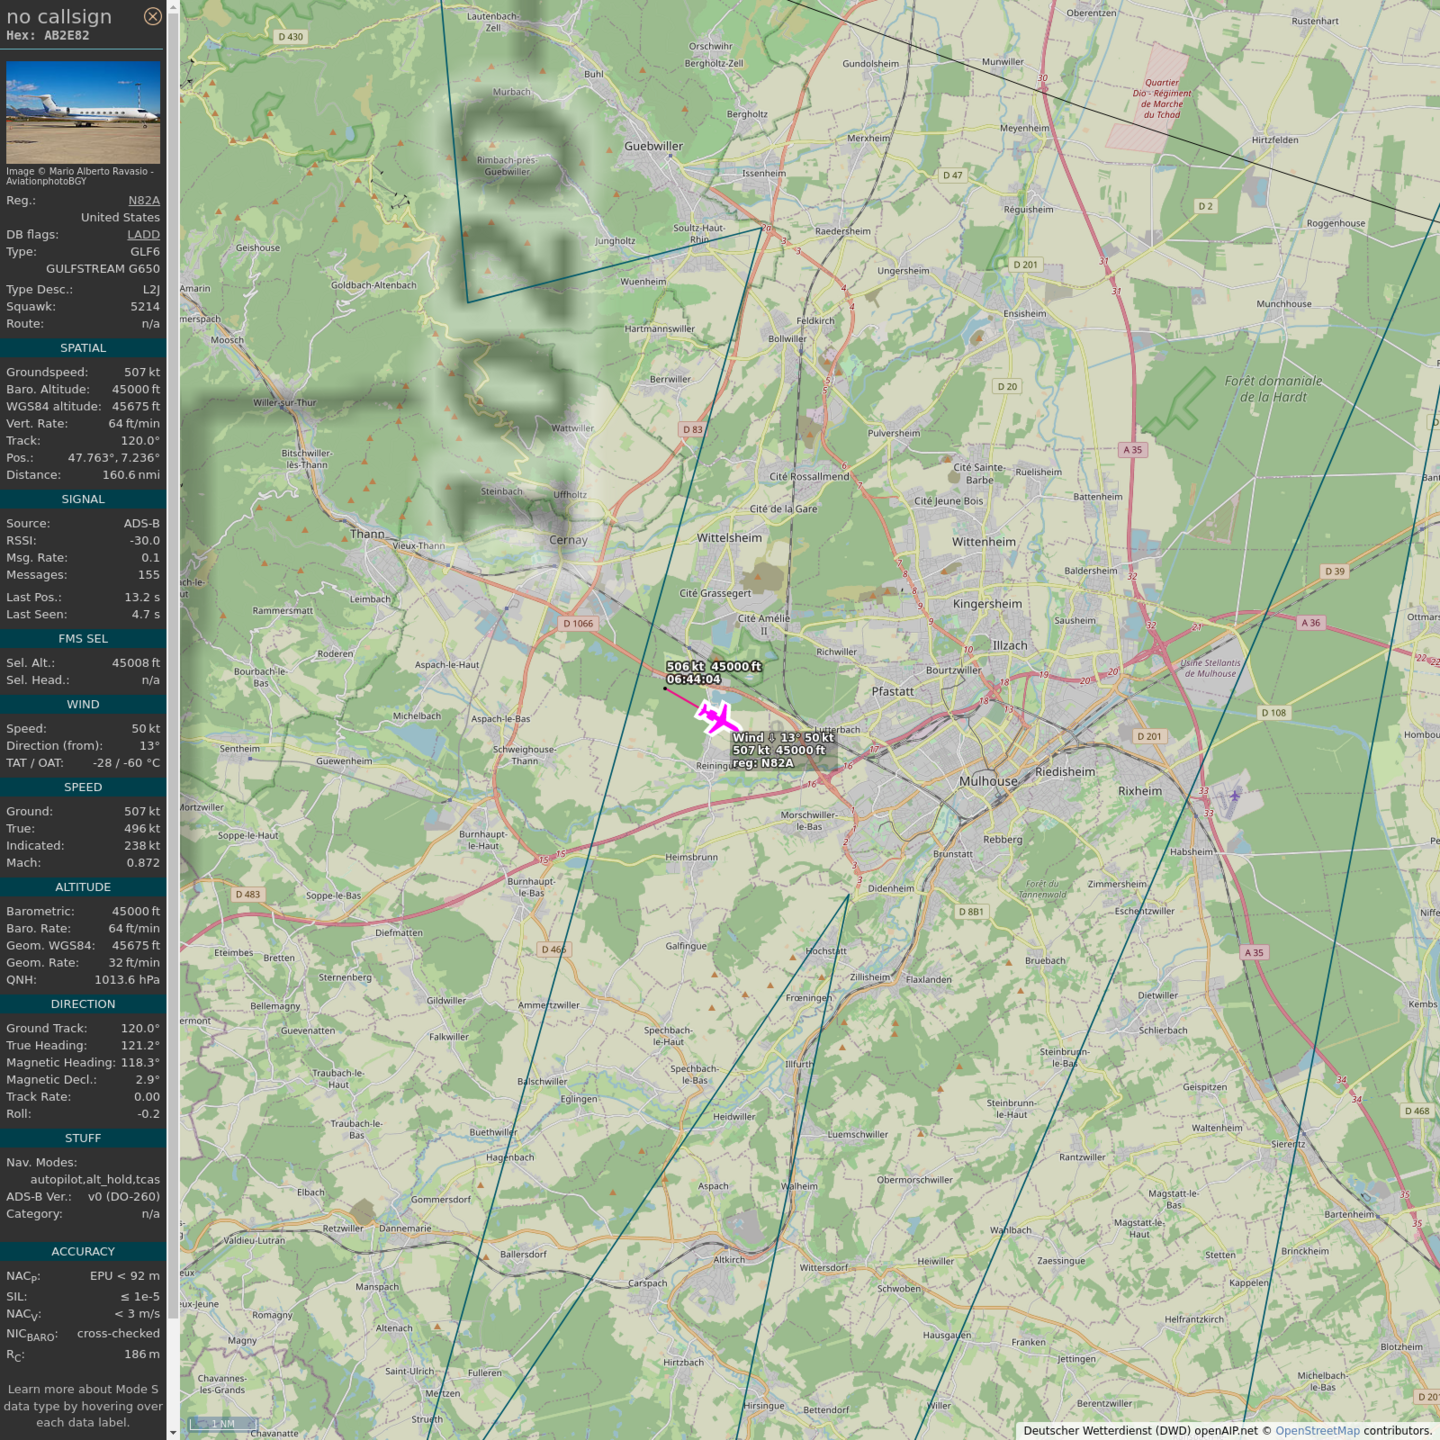Select the SIGNAL section header
The width and height of the screenshot is (1440, 1440).
click(x=83, y=499)
